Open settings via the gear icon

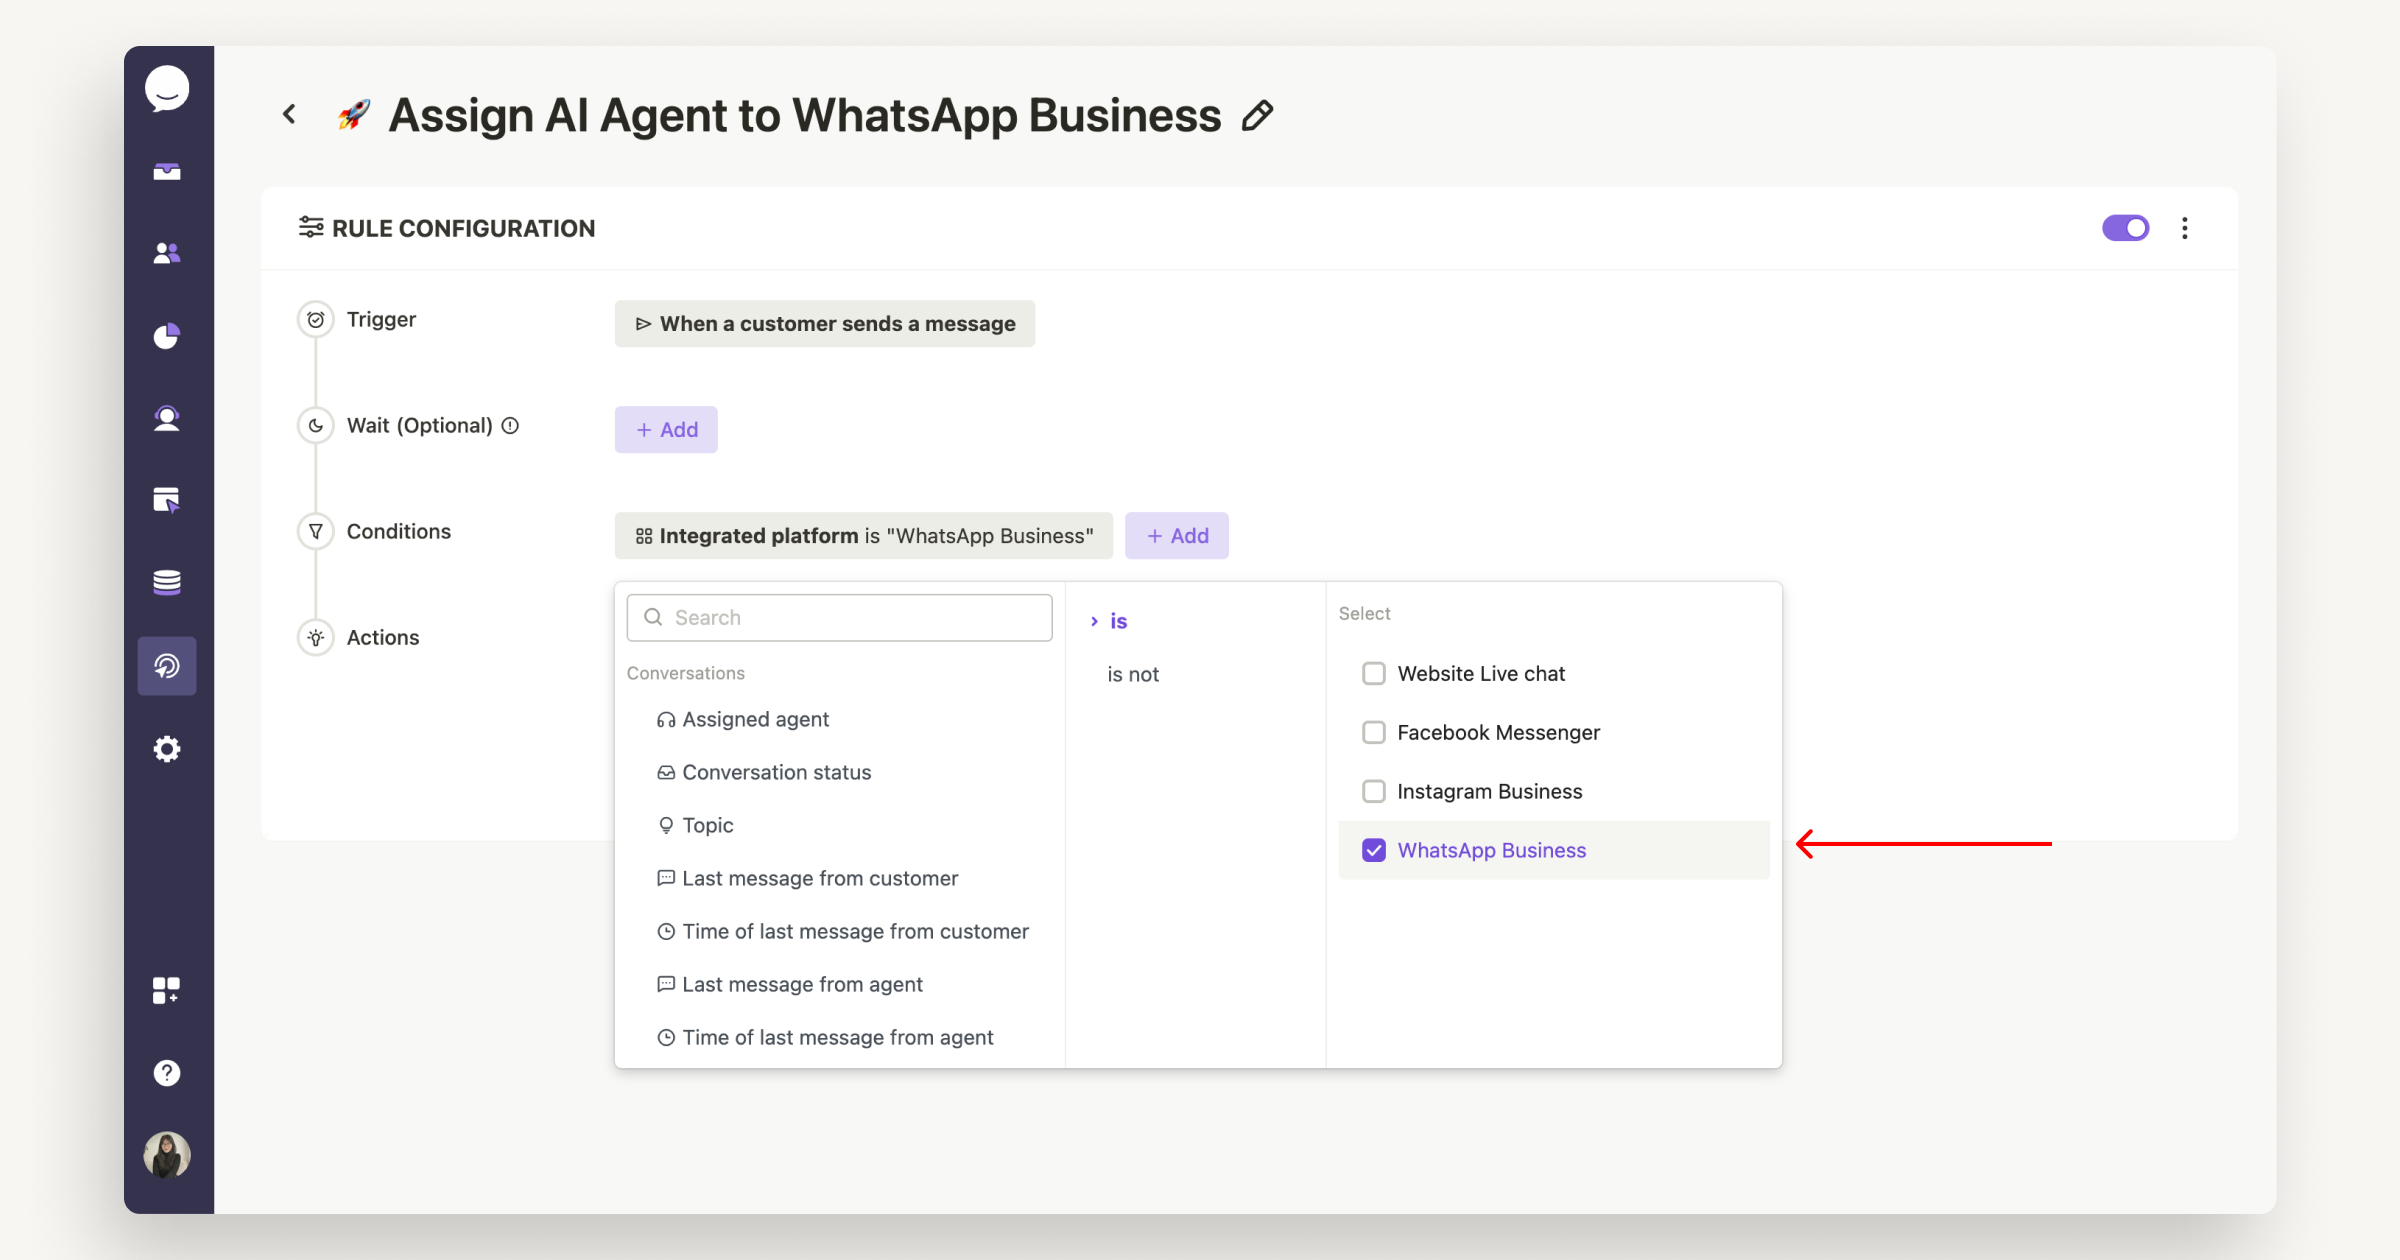(x=166, y=748)
